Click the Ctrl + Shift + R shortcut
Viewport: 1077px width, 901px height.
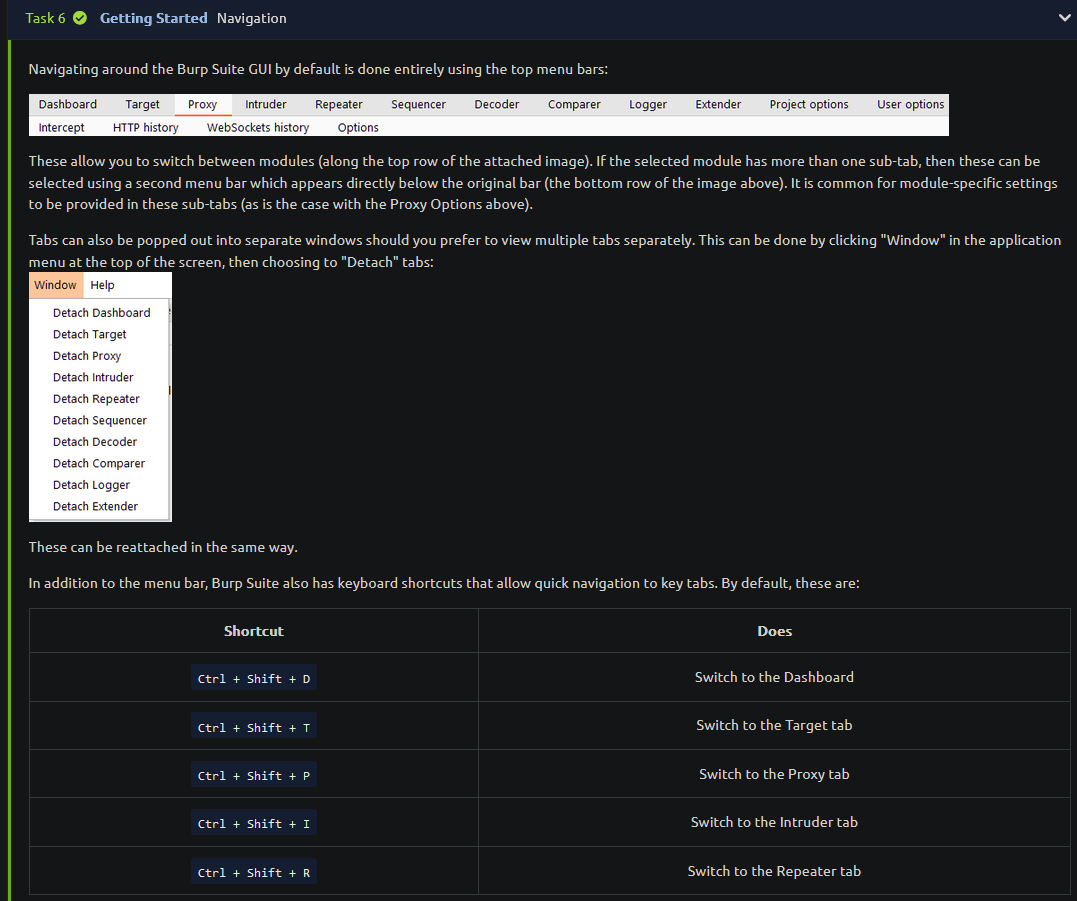point(253,872)
